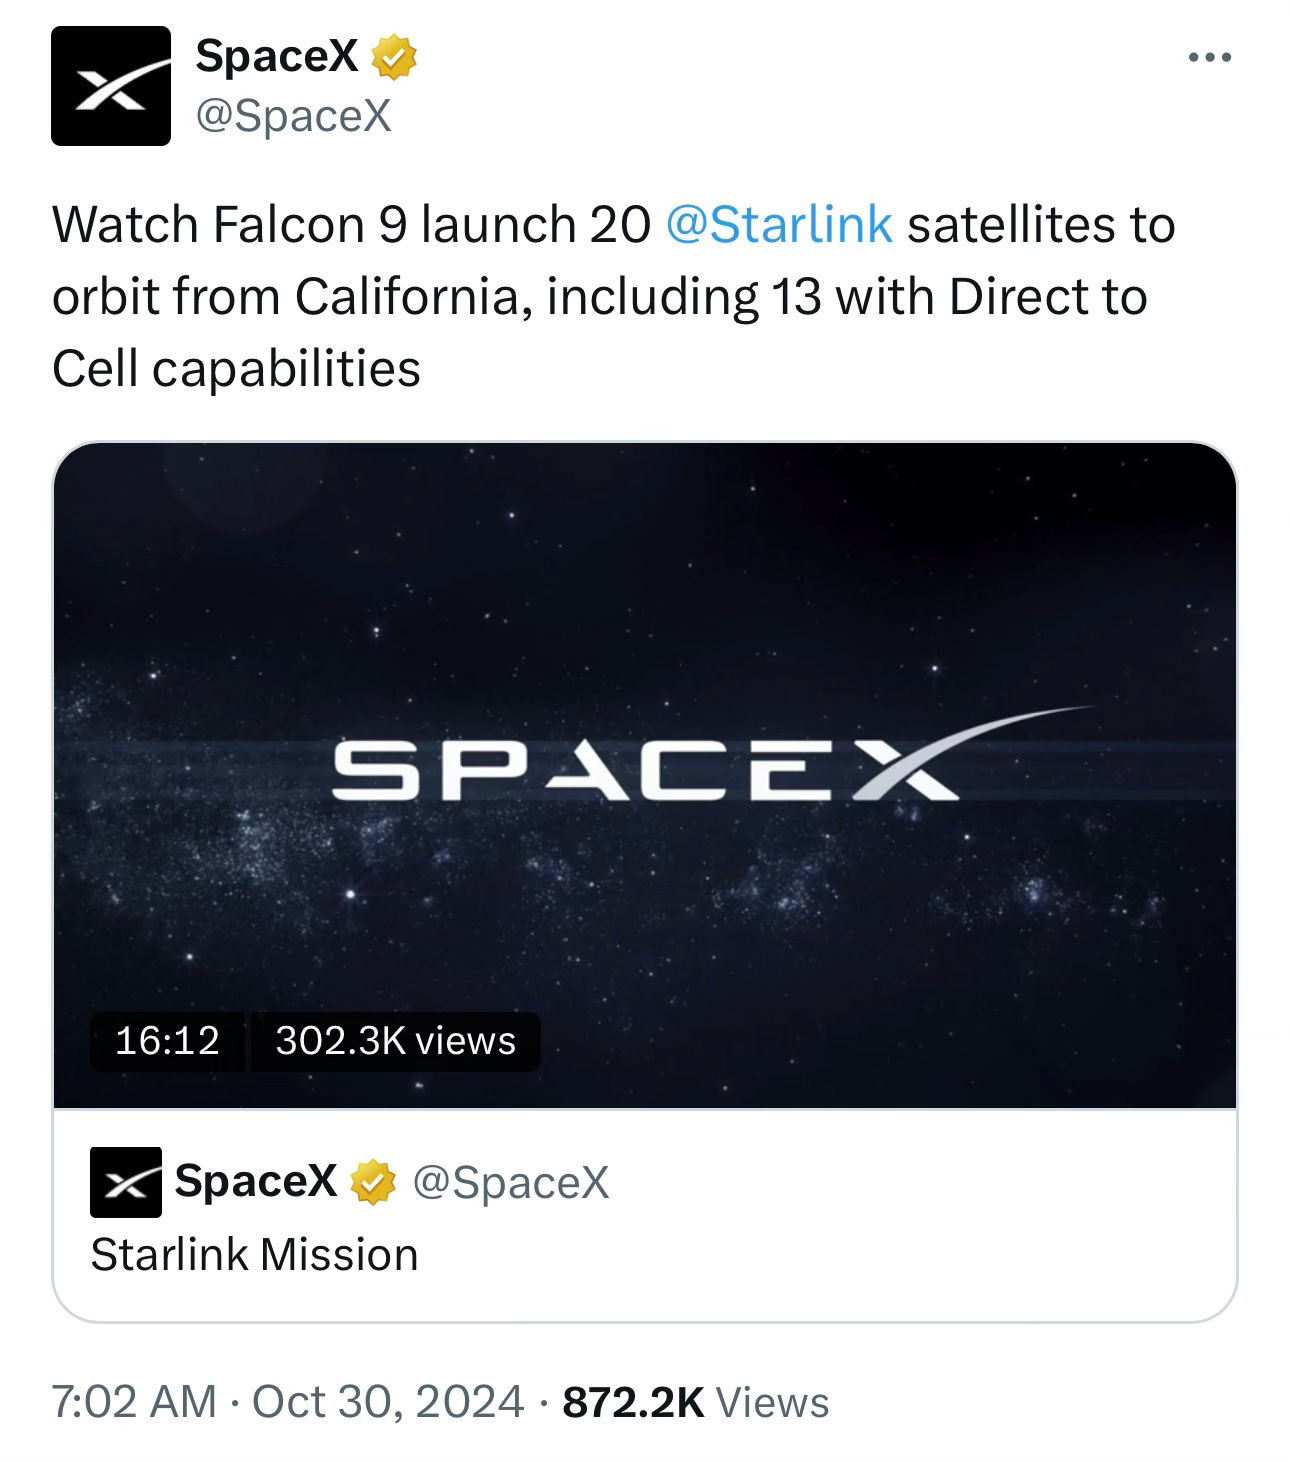Click the 16:12 video duration badge

point(167,1041)
